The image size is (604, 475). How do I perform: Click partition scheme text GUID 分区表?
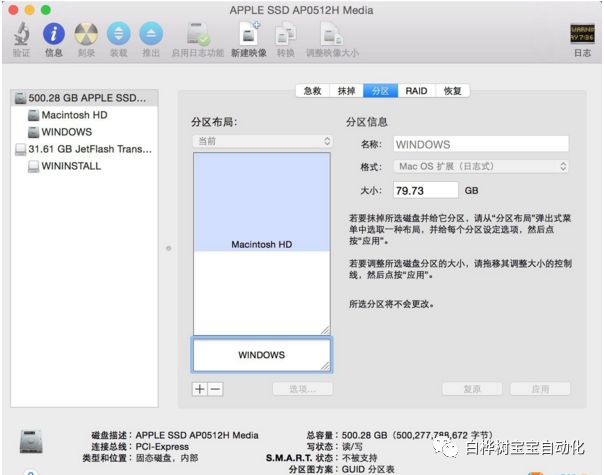368,470
